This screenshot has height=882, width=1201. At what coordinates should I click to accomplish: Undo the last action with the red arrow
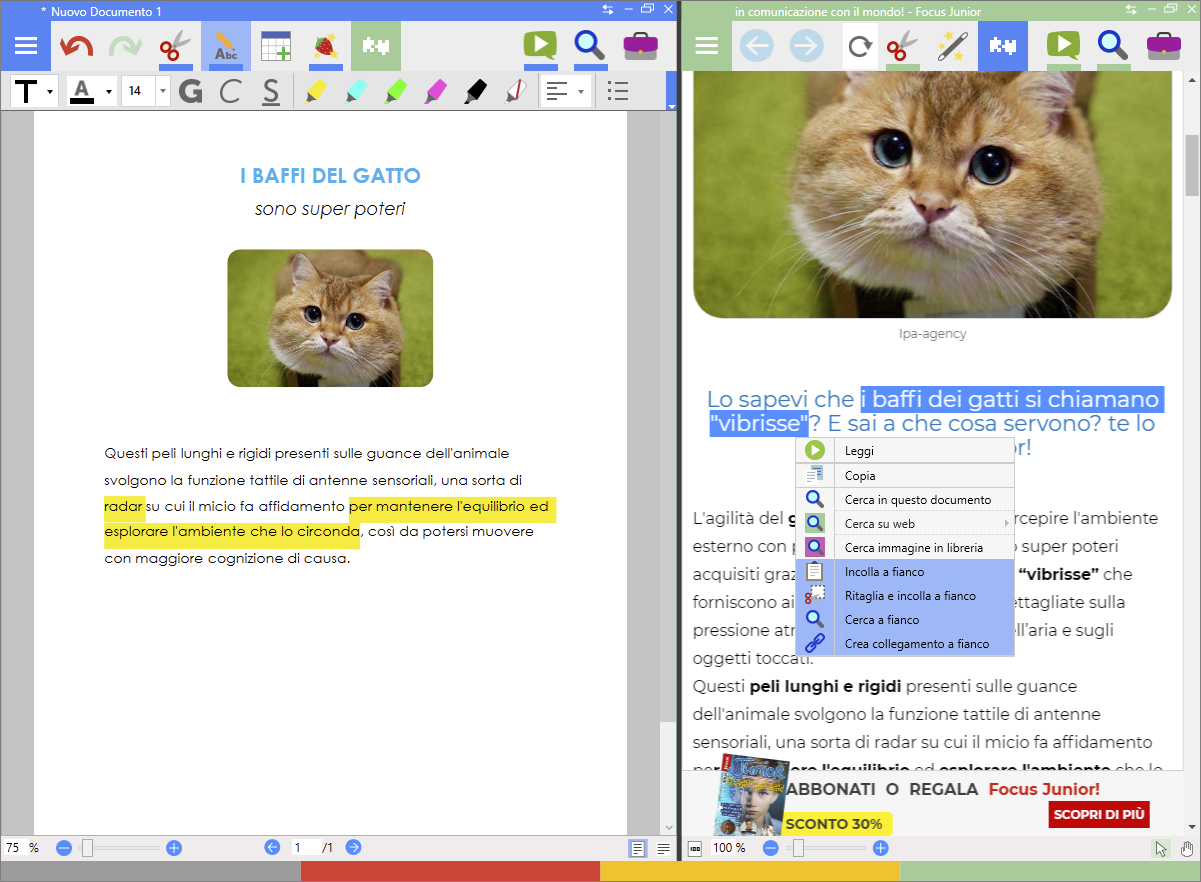[x=76, y=46]
